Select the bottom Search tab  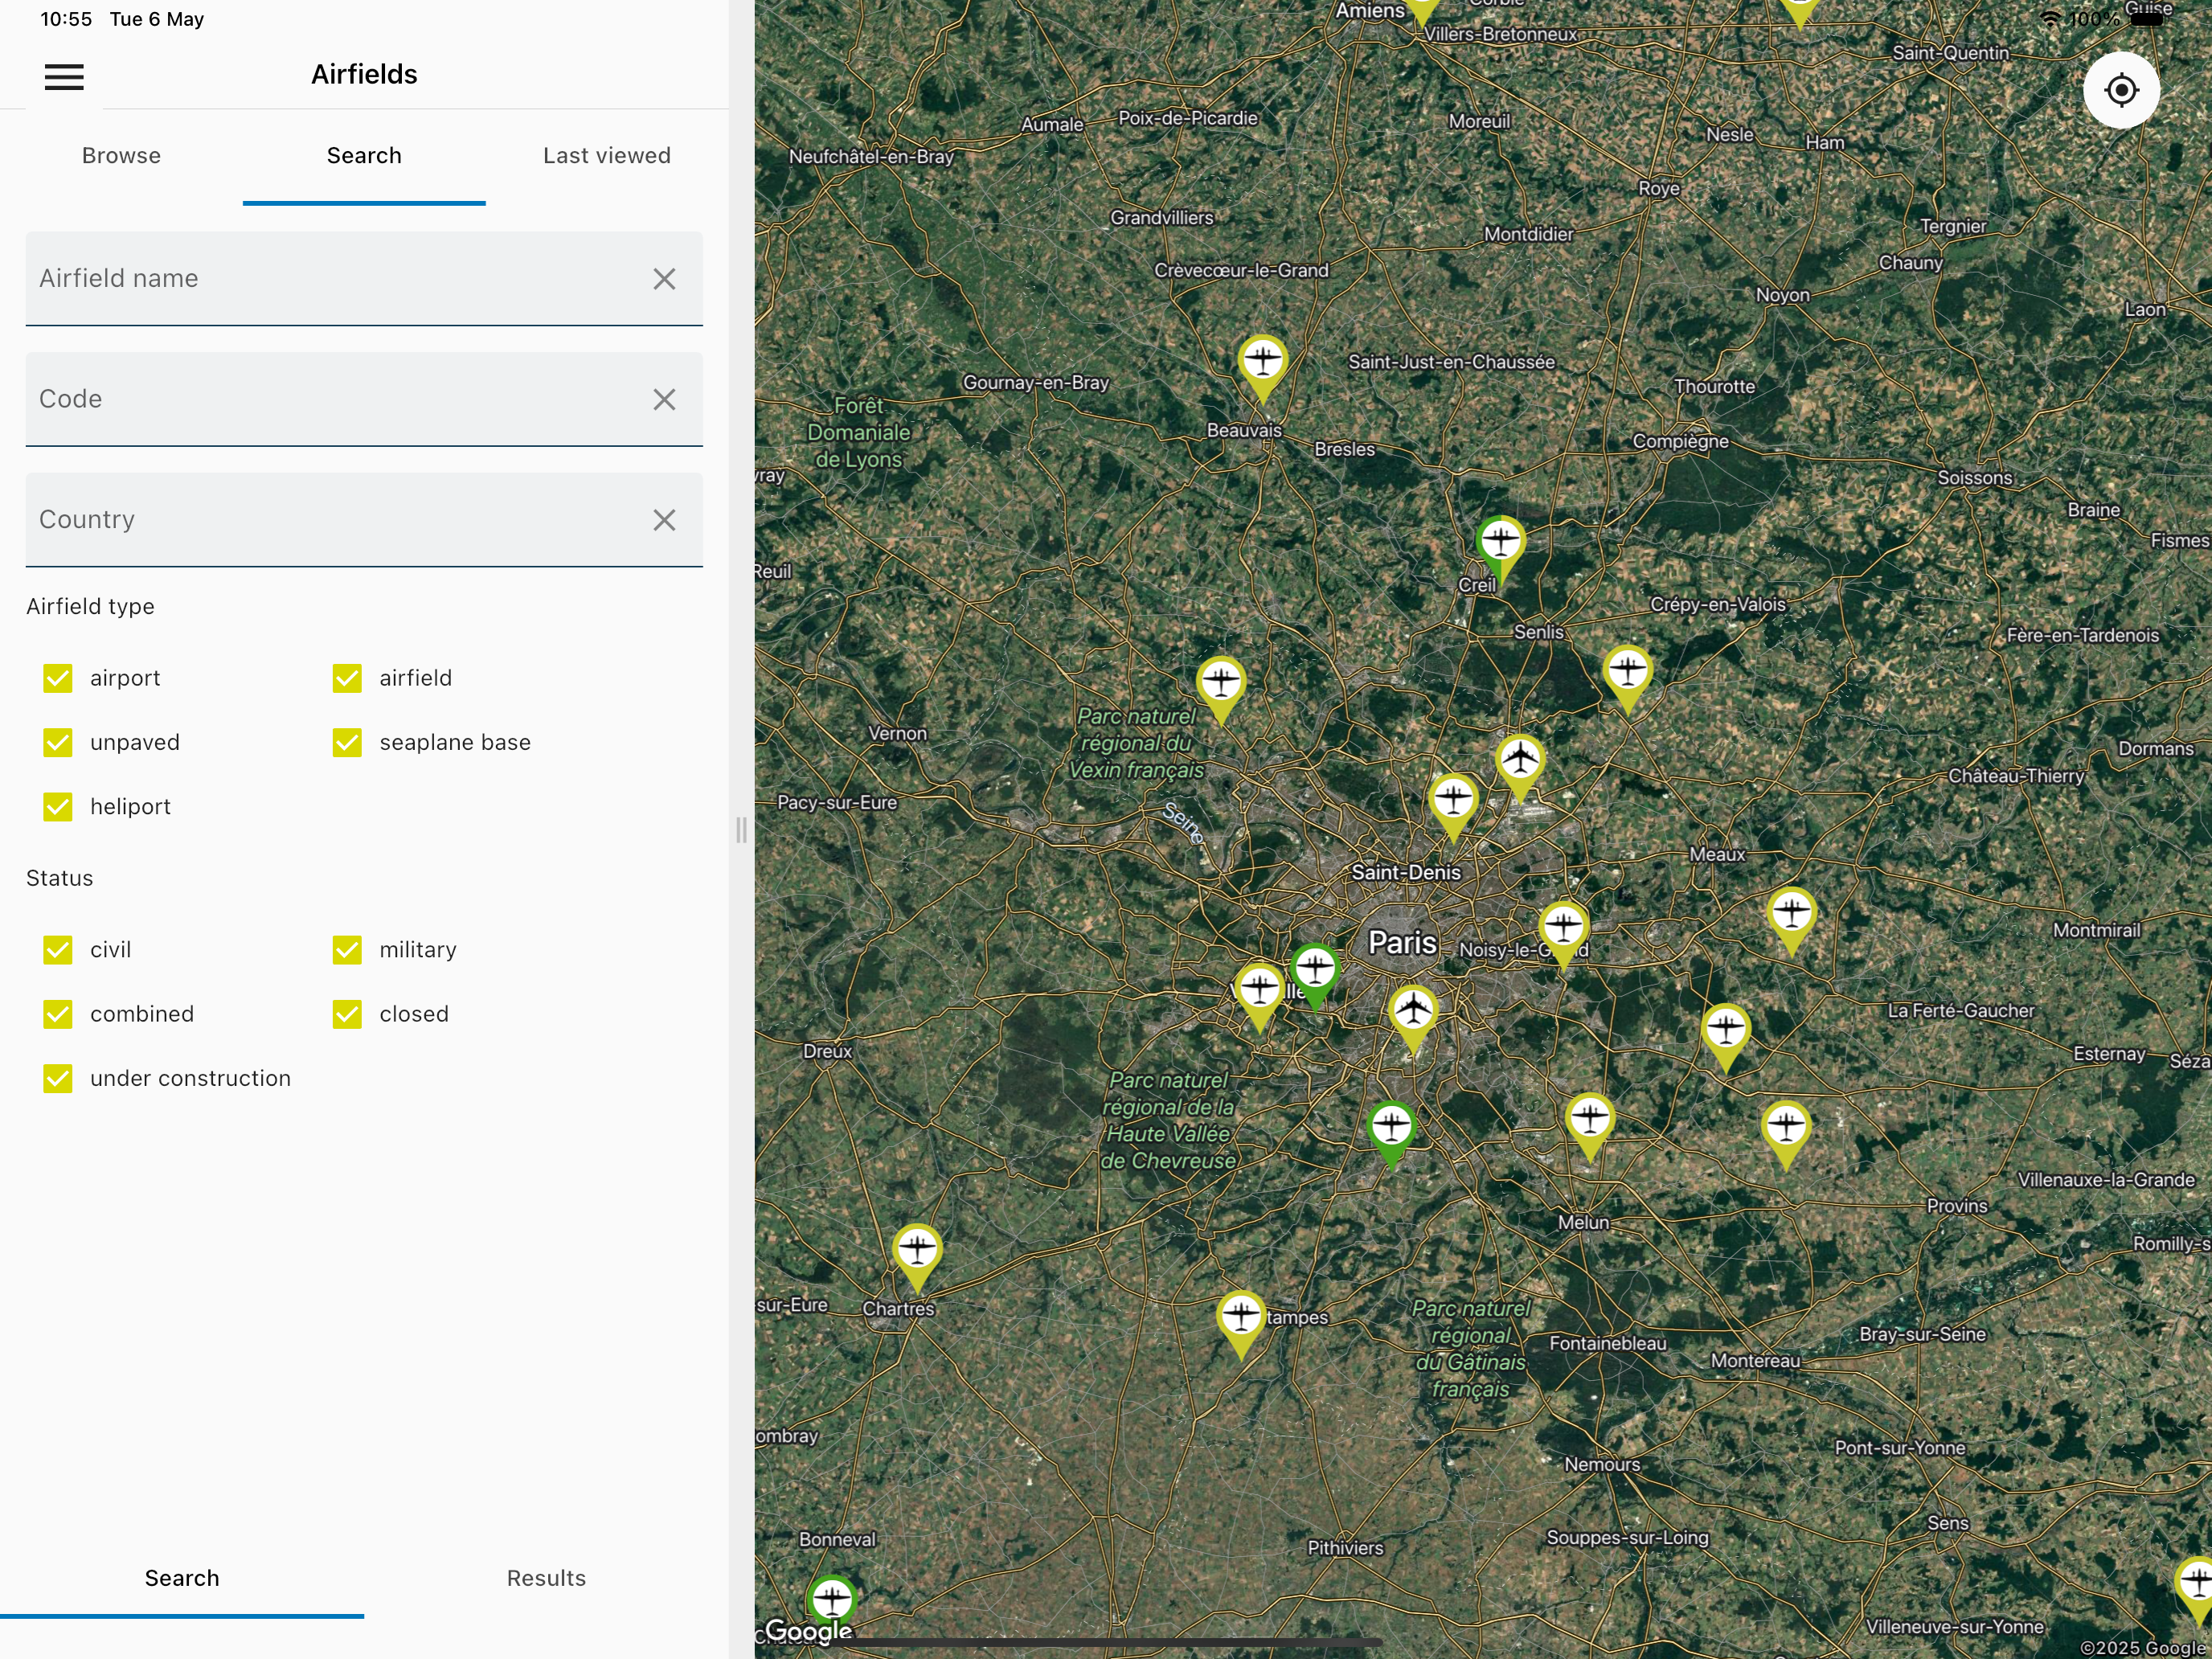[182, 1578]
